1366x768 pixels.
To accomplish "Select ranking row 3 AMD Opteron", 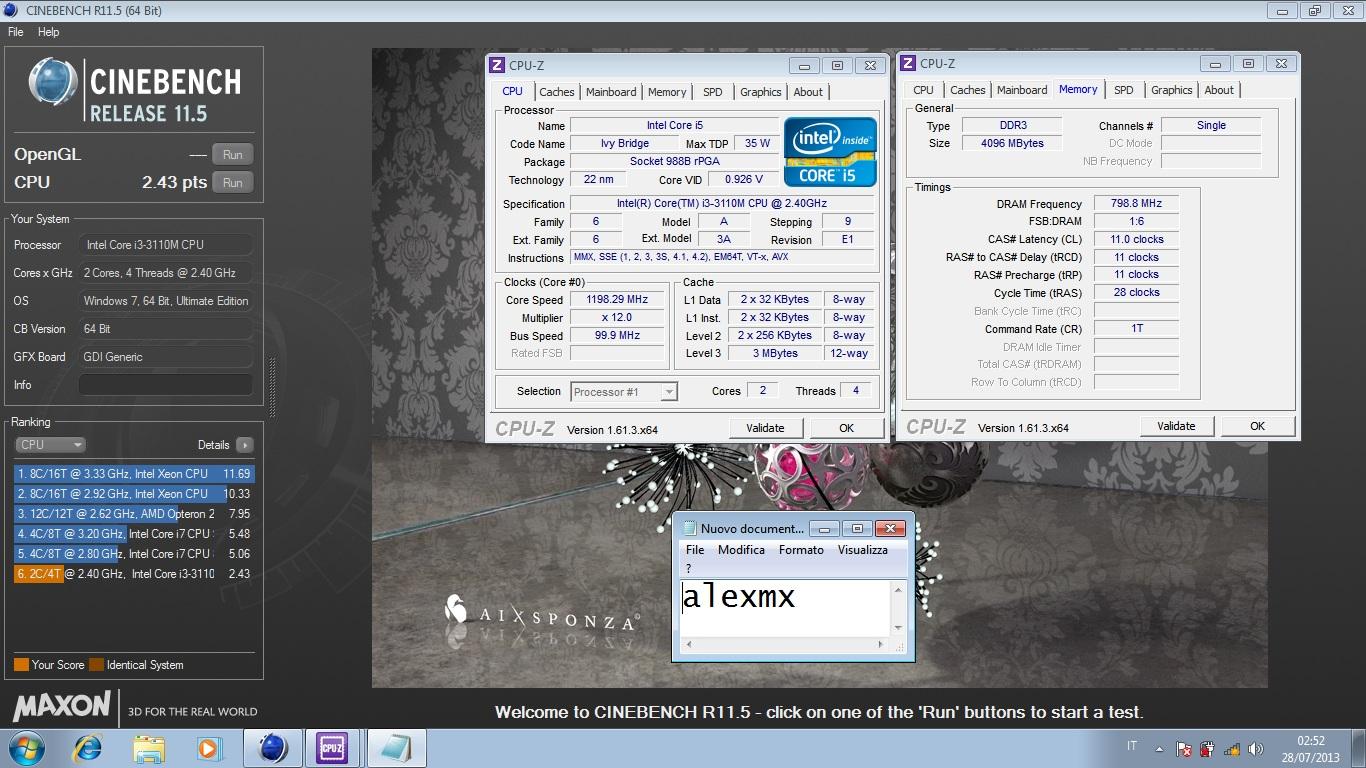I will tap(133, 514).
